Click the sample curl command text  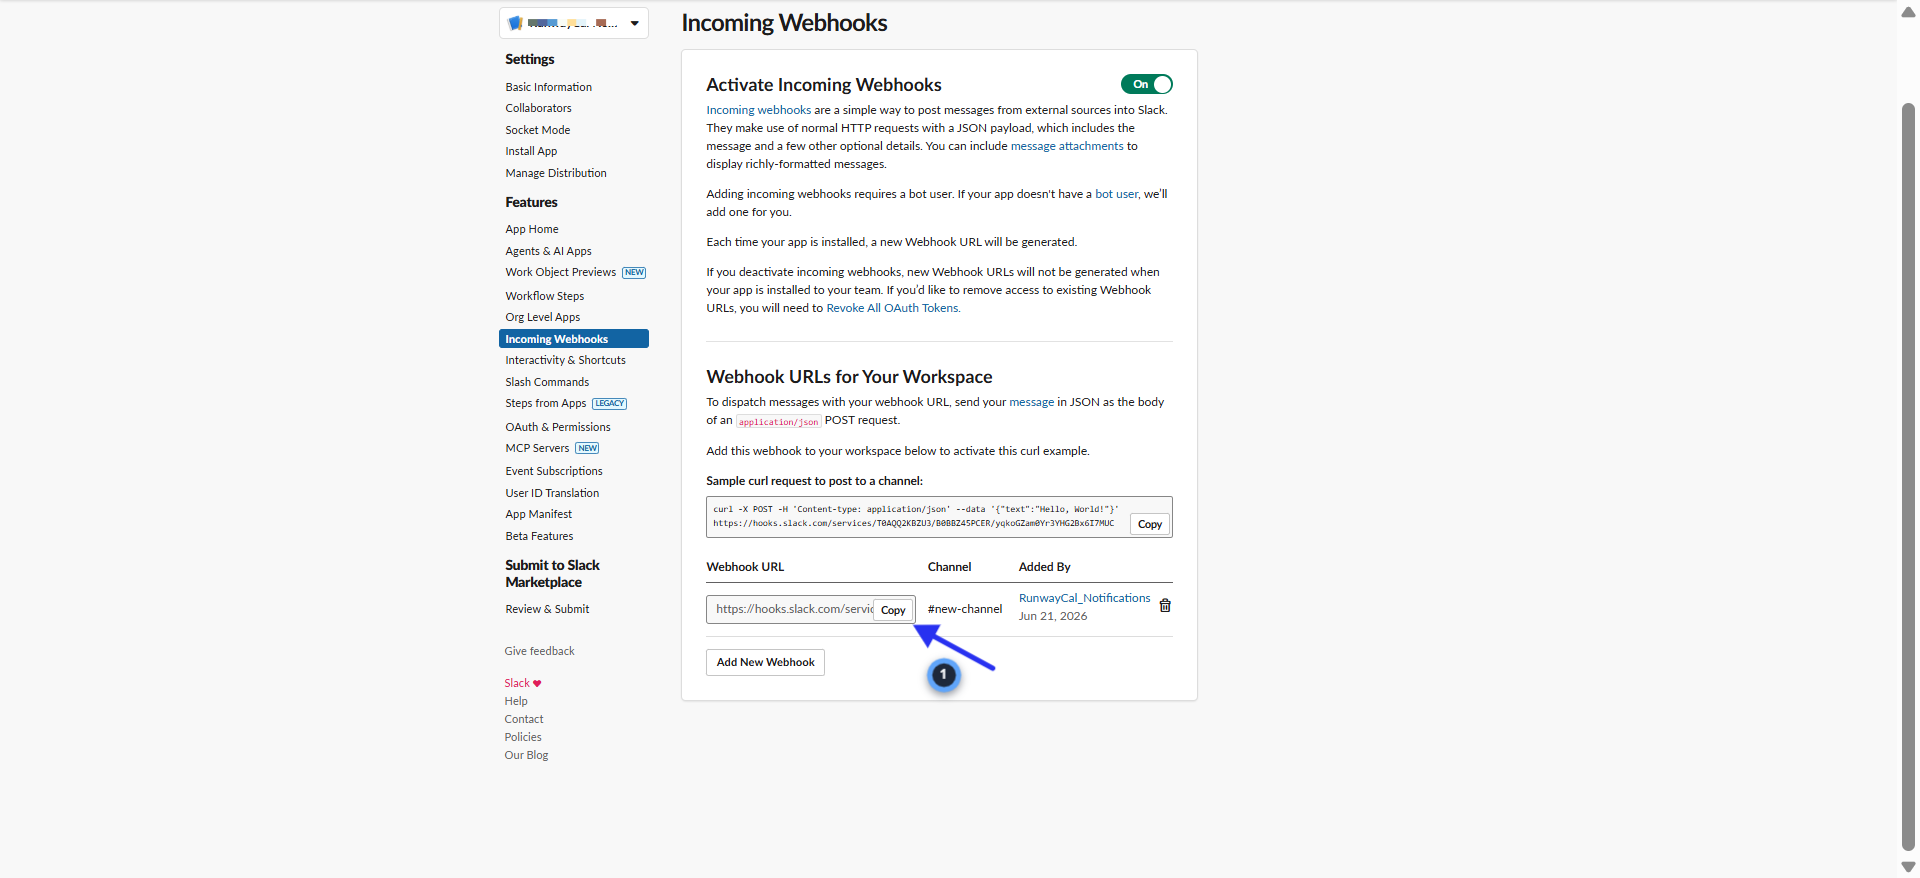coord(916,516)
